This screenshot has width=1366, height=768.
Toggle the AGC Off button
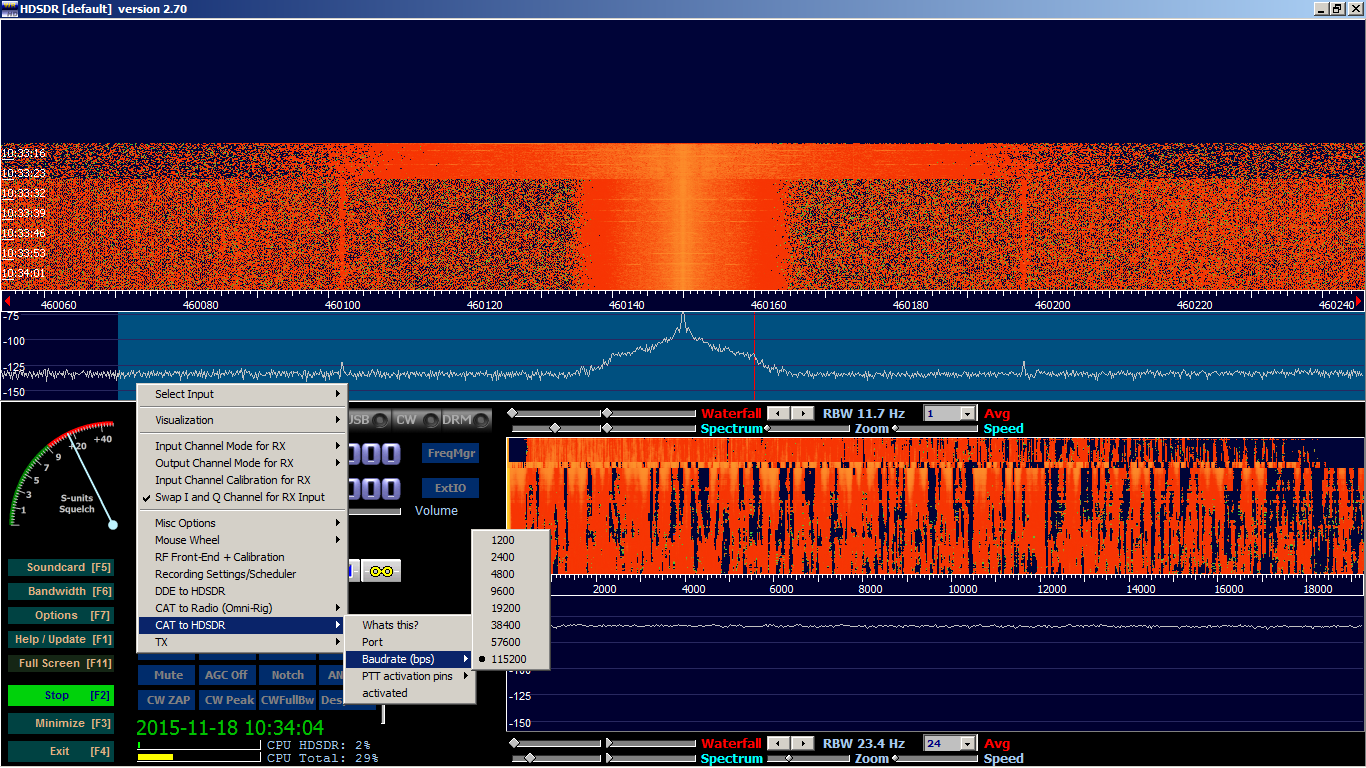point(227,675)
